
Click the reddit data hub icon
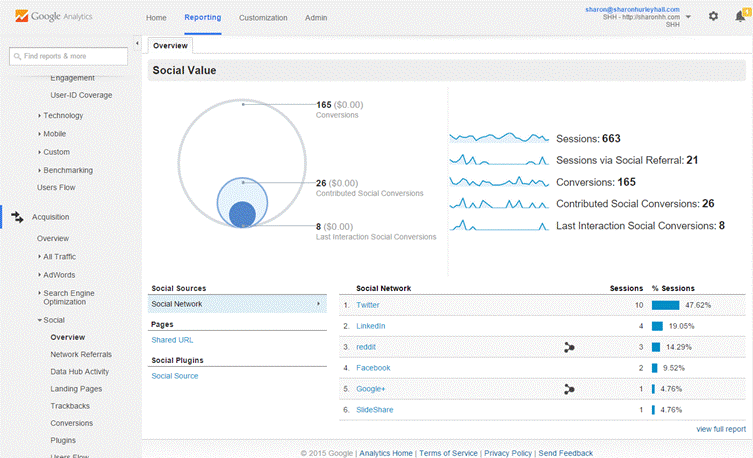[569, 347]
